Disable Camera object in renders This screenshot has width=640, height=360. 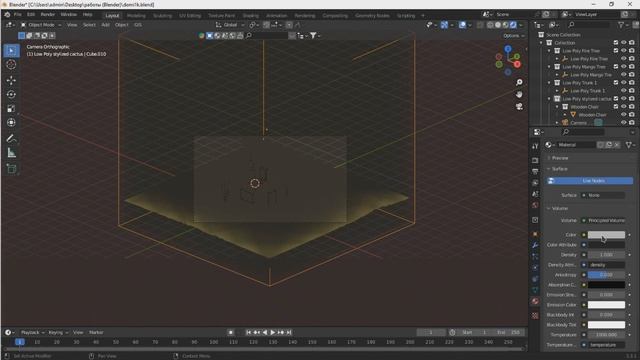click(632, 122)
